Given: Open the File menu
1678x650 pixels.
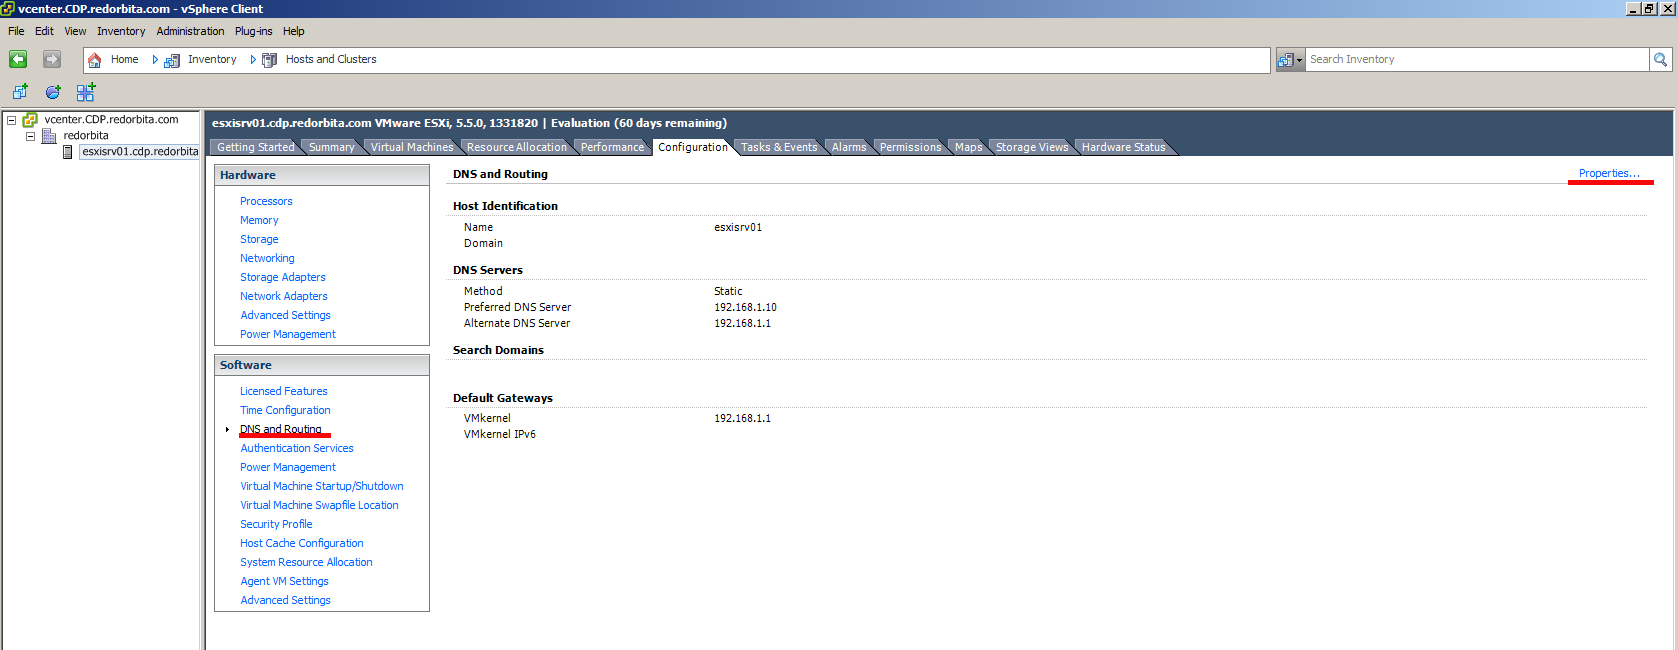Looking at the screenshot, I should 16,31.
